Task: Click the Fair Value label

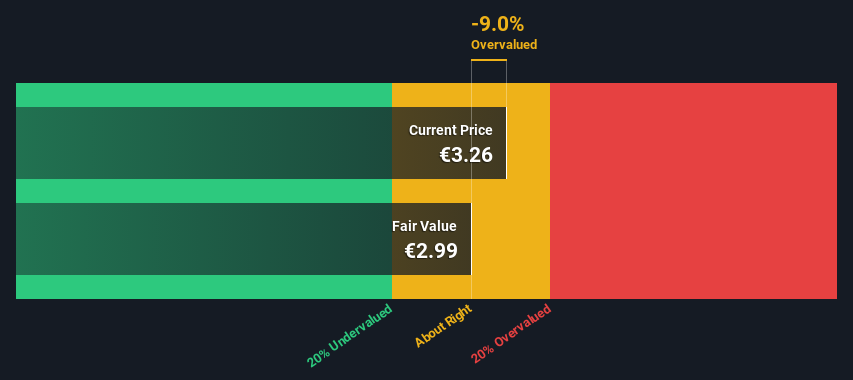Action: 424,226
